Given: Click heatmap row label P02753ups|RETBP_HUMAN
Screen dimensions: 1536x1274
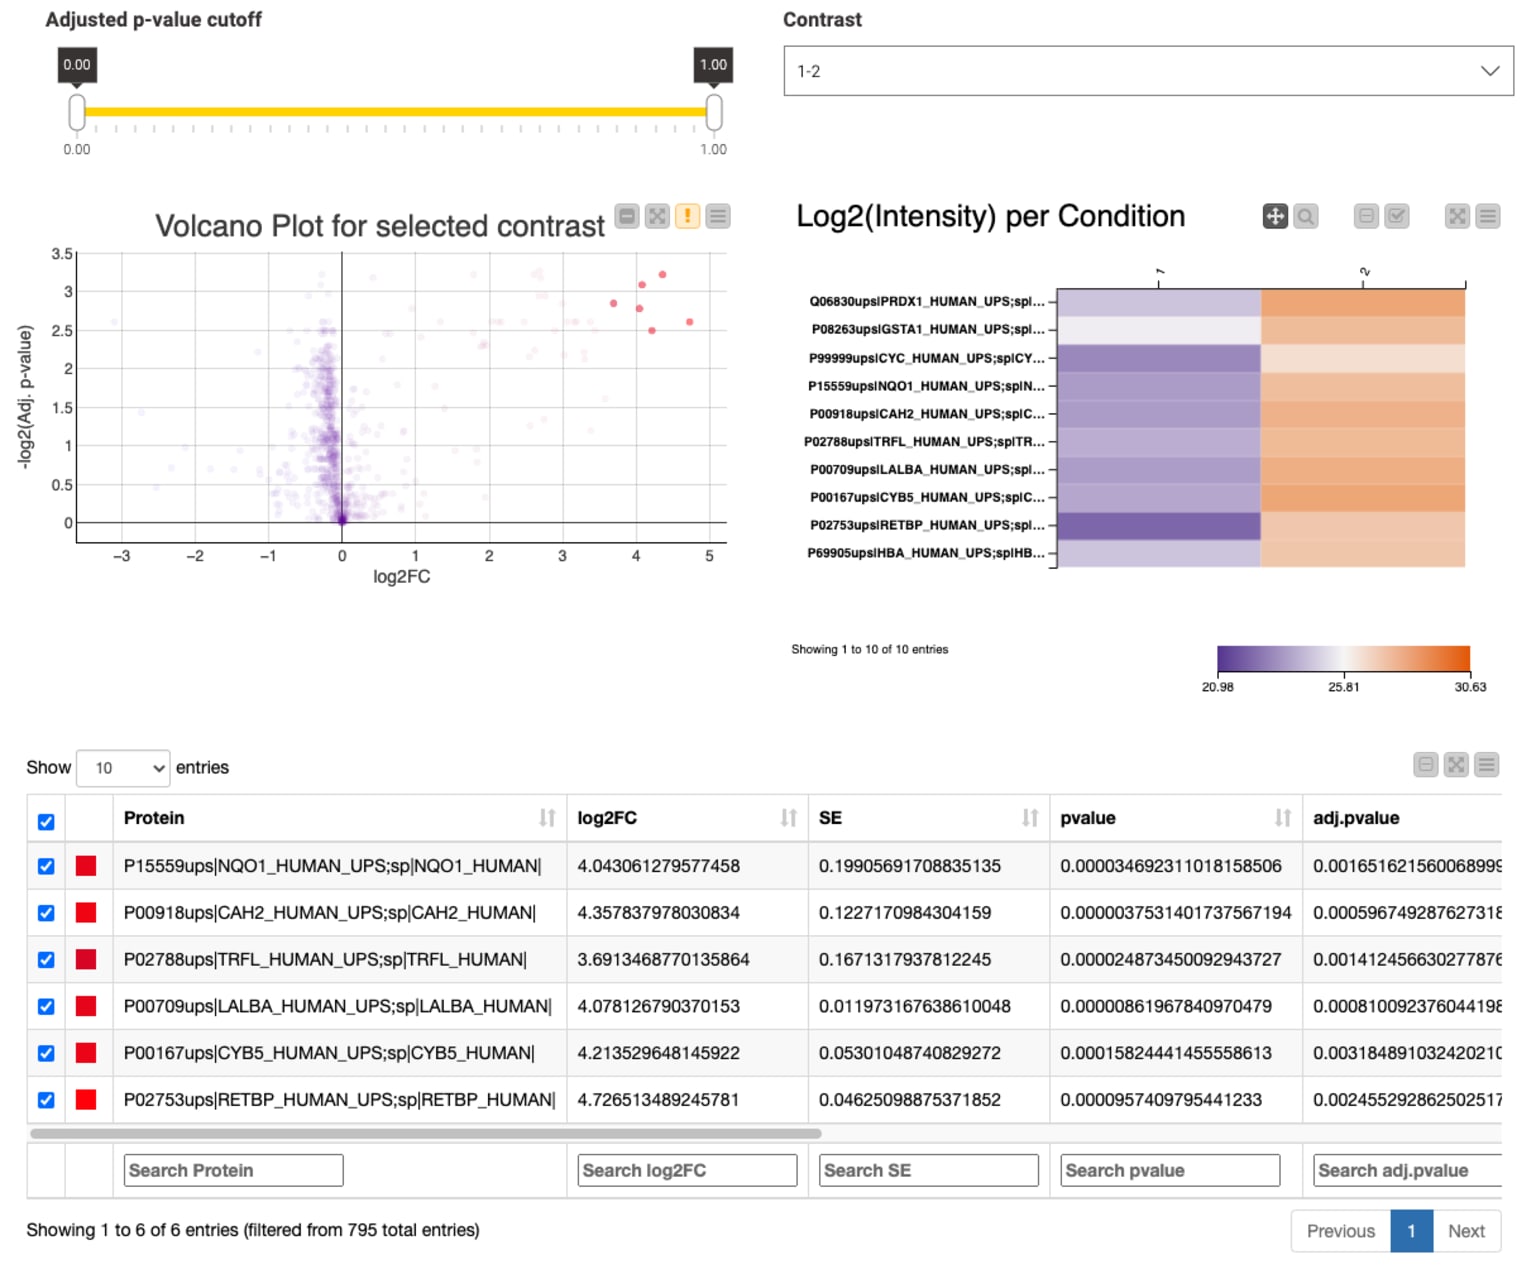Looking at the screenshot, I should (x=927, y=525).
